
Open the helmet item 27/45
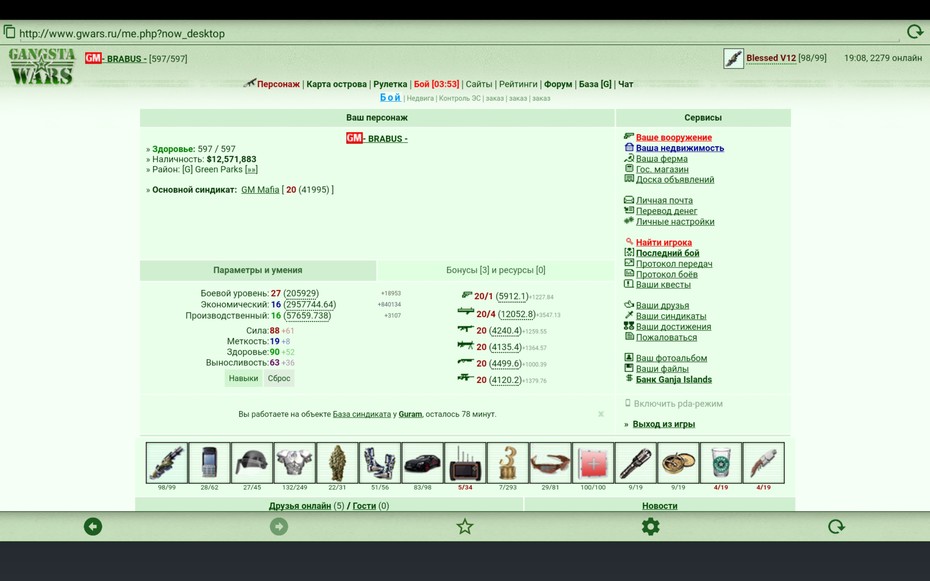pos(252,462)
